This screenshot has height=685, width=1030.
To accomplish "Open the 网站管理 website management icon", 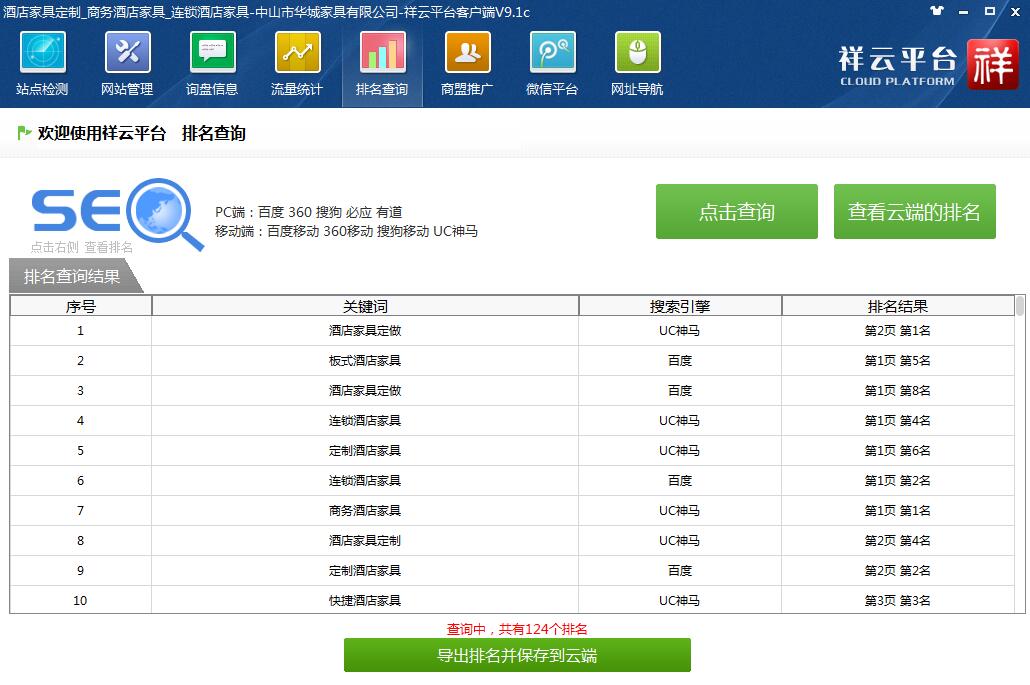I will pyautogui.click(x=127, y=64).
